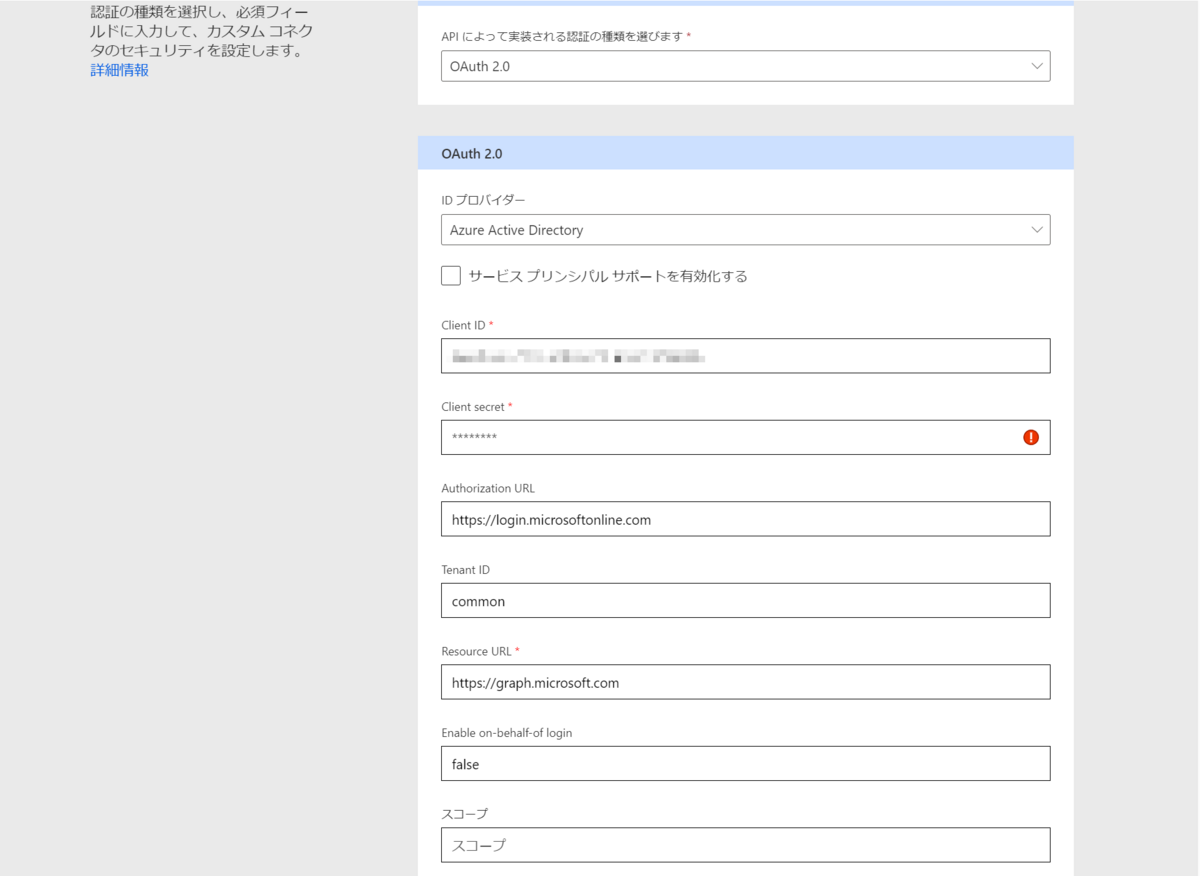The width and height of the screenshot is (1200, 876).
Task: Open the 詳細情報 link
Action: 120,70
